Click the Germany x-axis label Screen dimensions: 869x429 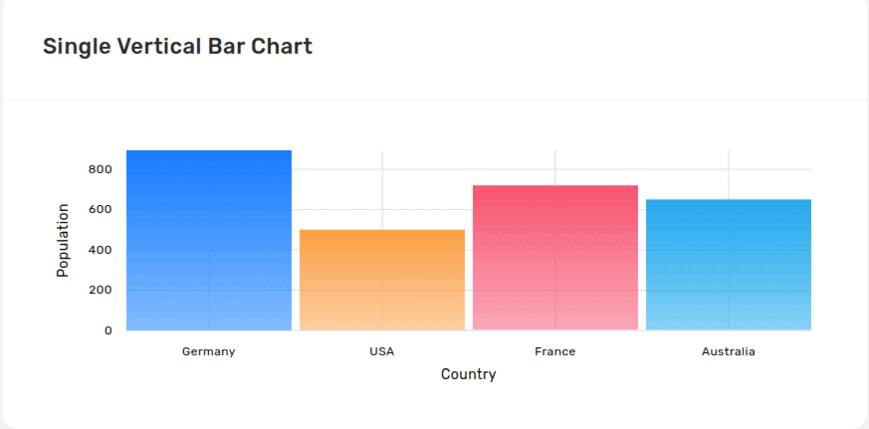click(x=208, y=352)
